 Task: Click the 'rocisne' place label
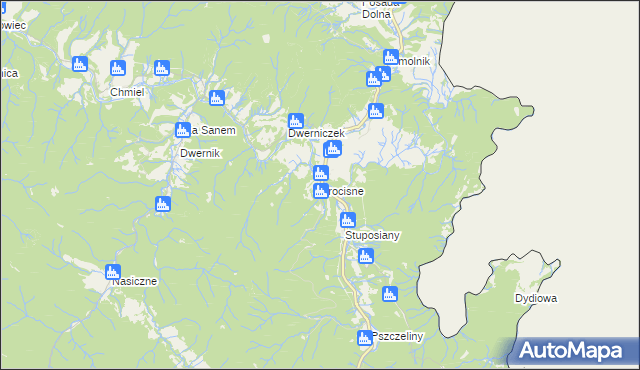346,191
